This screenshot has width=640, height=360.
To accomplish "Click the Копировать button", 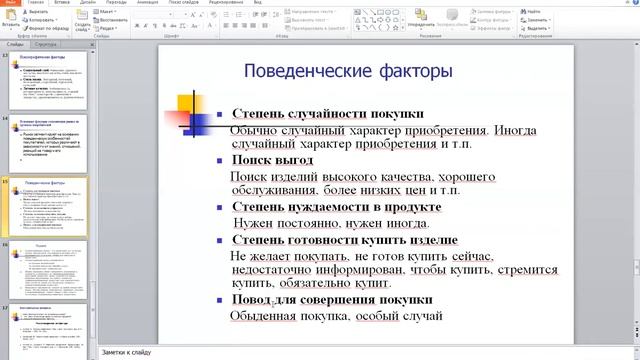I will point(40,20).
